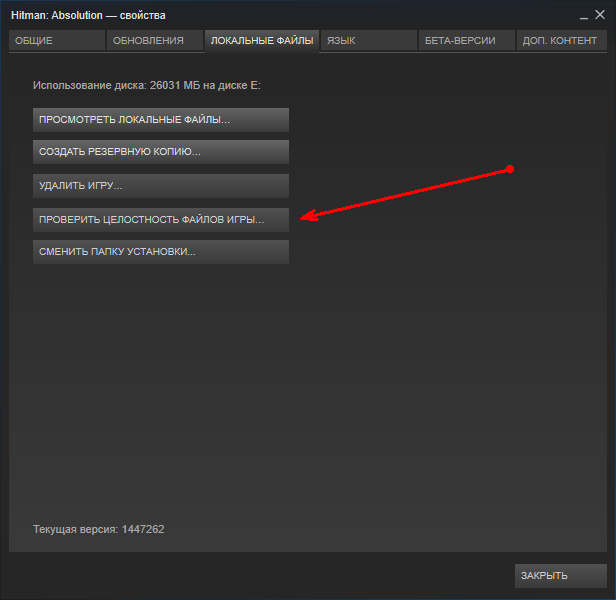Click УДАЛИТЬ ИГРУ button
The image size is (616, 600).
point(161,186)
